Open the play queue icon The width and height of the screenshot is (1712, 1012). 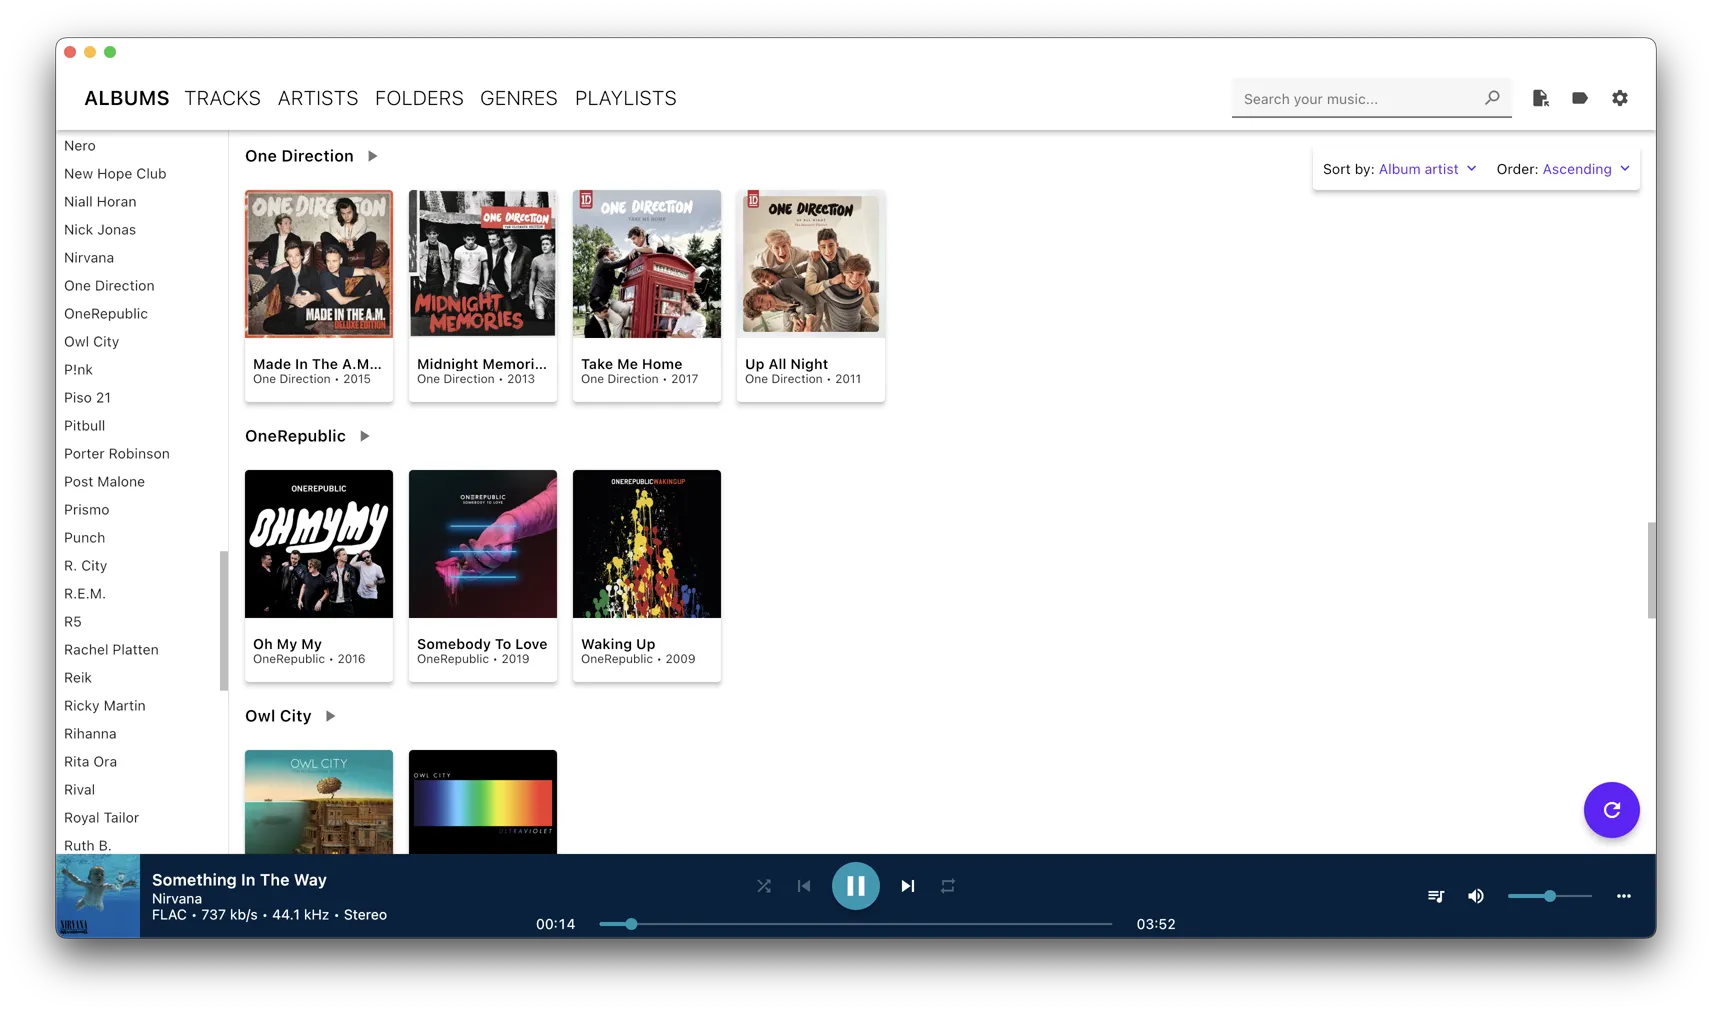pyautogui.click(x=1435, y=896)
